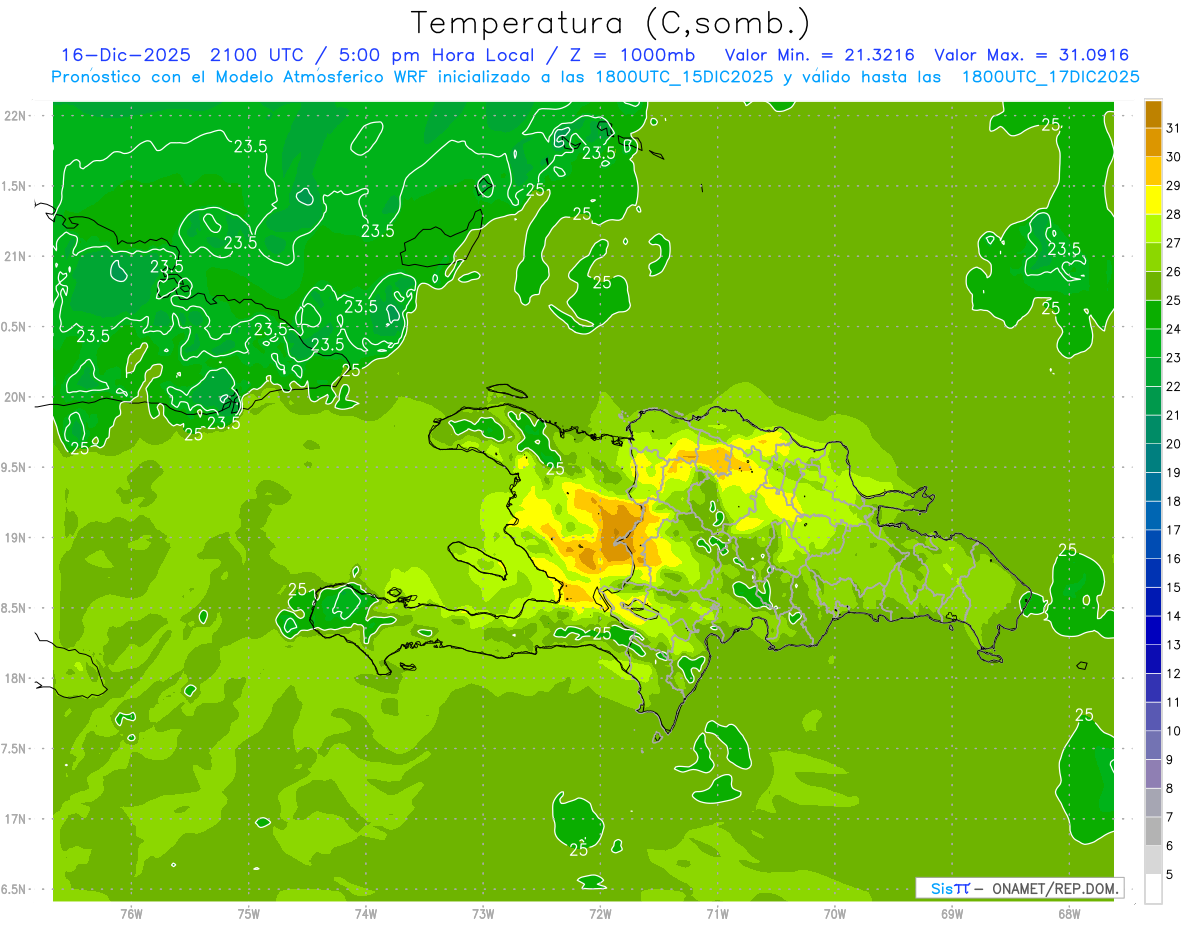Click the colorbar label "30"
Viewport: 1200px width, 927px height.
[x=1173, y=157]
